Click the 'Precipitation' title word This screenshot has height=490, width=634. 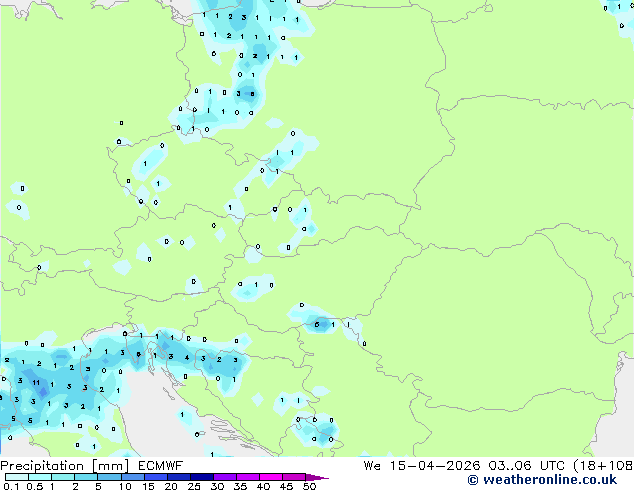pyautogui.click(x=42, y=466)
